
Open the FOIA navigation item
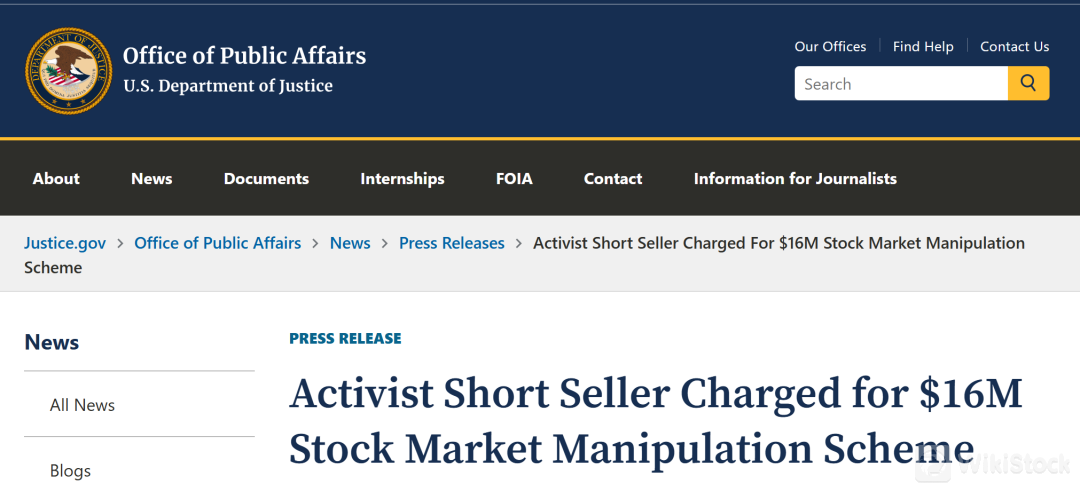pyautogui.click(x=514, y=178)
